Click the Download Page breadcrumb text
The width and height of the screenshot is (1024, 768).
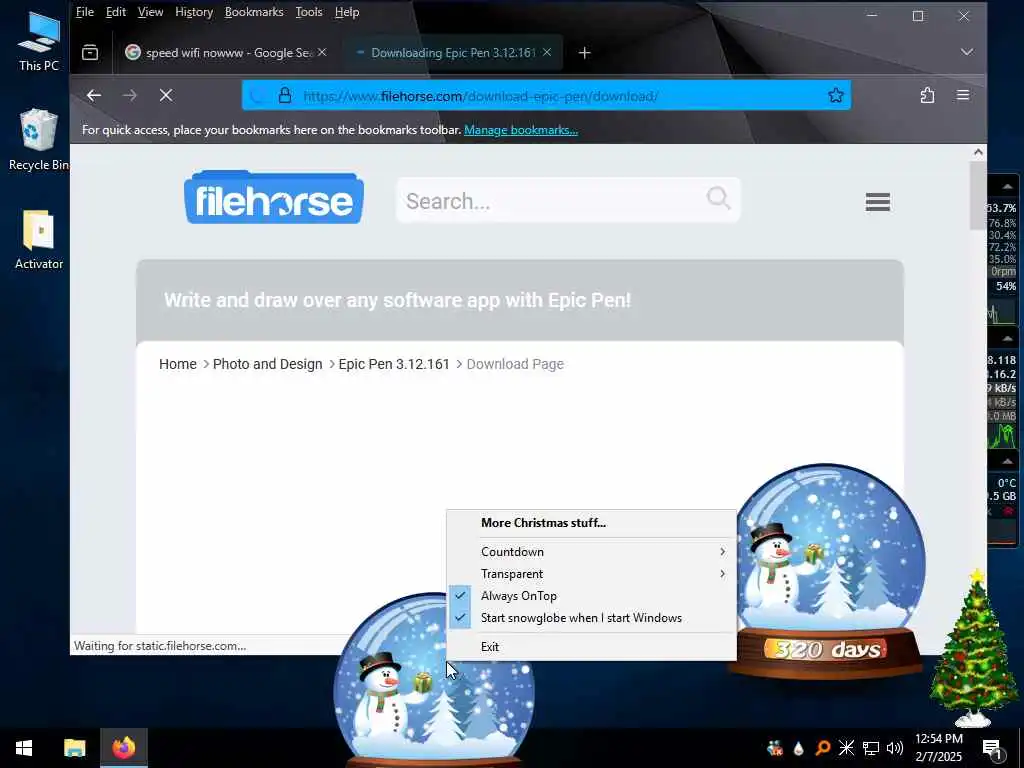click(515, 364)
